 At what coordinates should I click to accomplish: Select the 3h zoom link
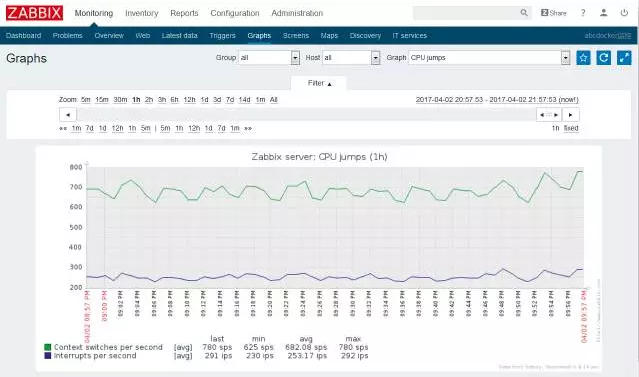[162, 99]
